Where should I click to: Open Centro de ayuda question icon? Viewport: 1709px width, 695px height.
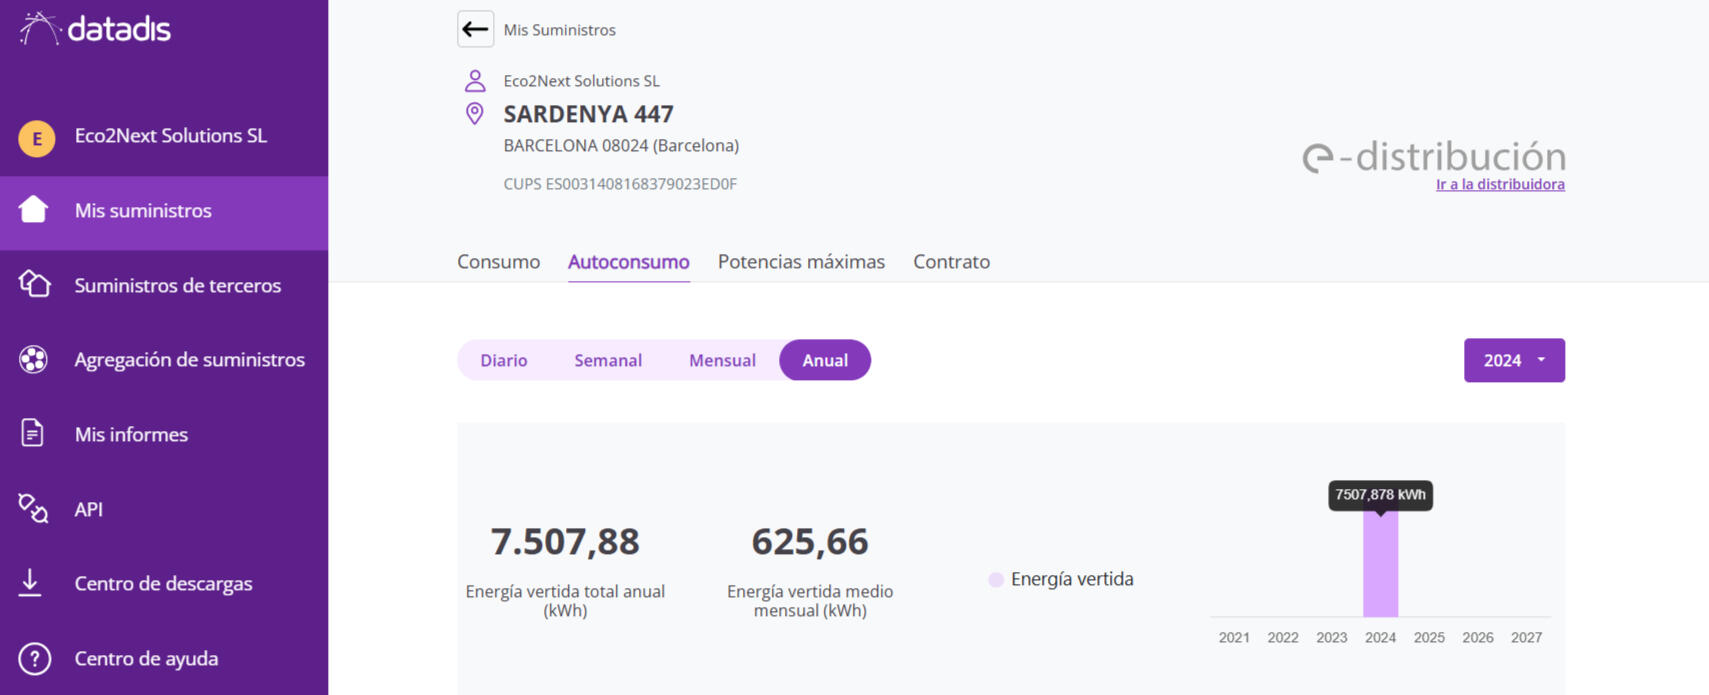click(x=34, y=658)
